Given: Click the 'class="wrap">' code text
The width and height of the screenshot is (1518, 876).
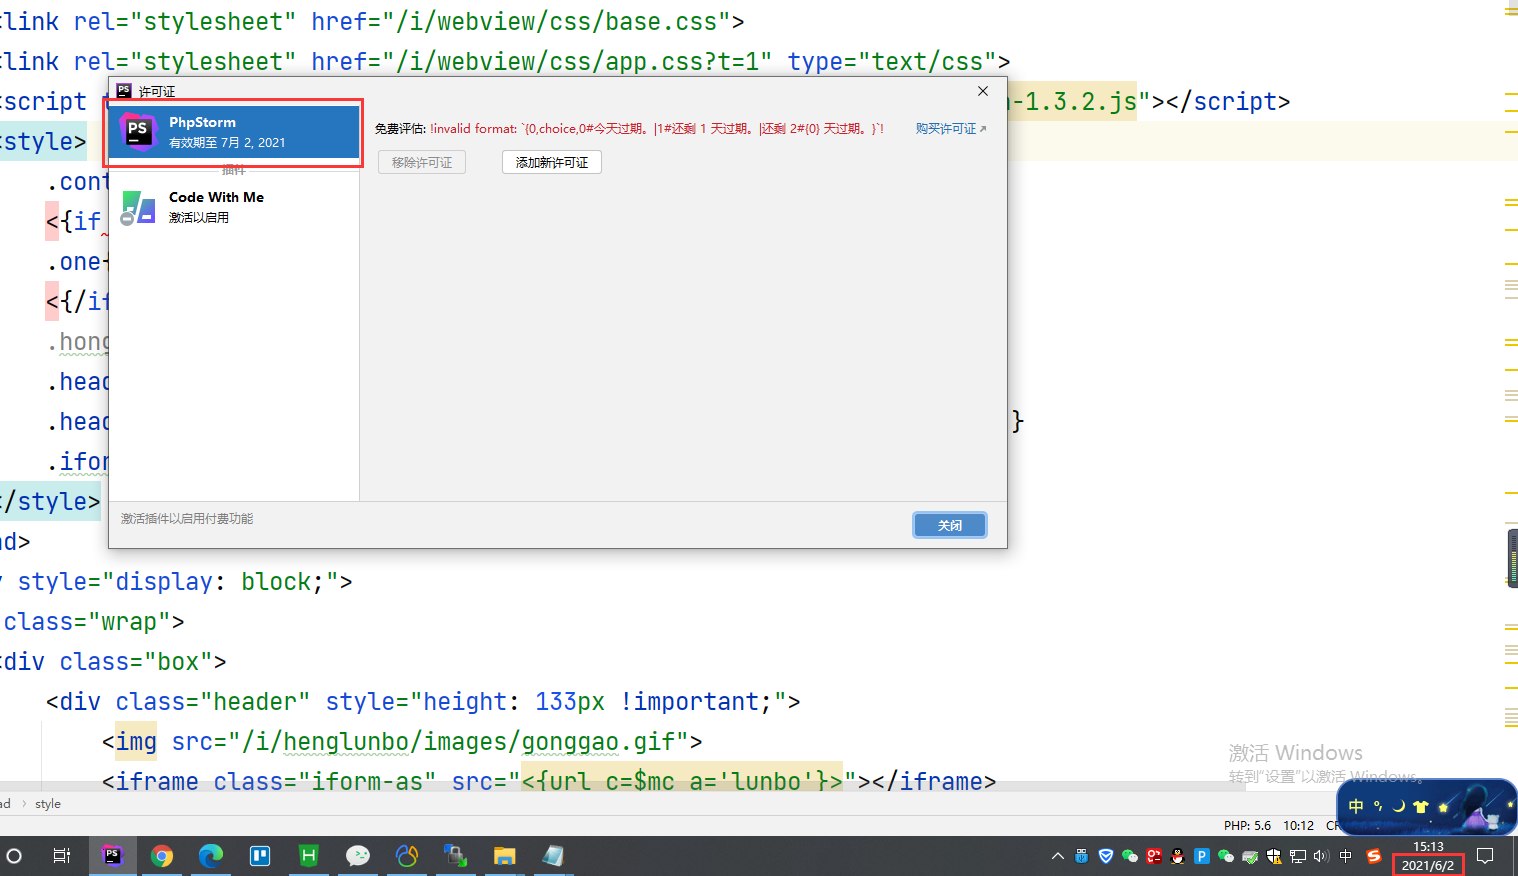Looking at the screenshot, I should [94, 622].
